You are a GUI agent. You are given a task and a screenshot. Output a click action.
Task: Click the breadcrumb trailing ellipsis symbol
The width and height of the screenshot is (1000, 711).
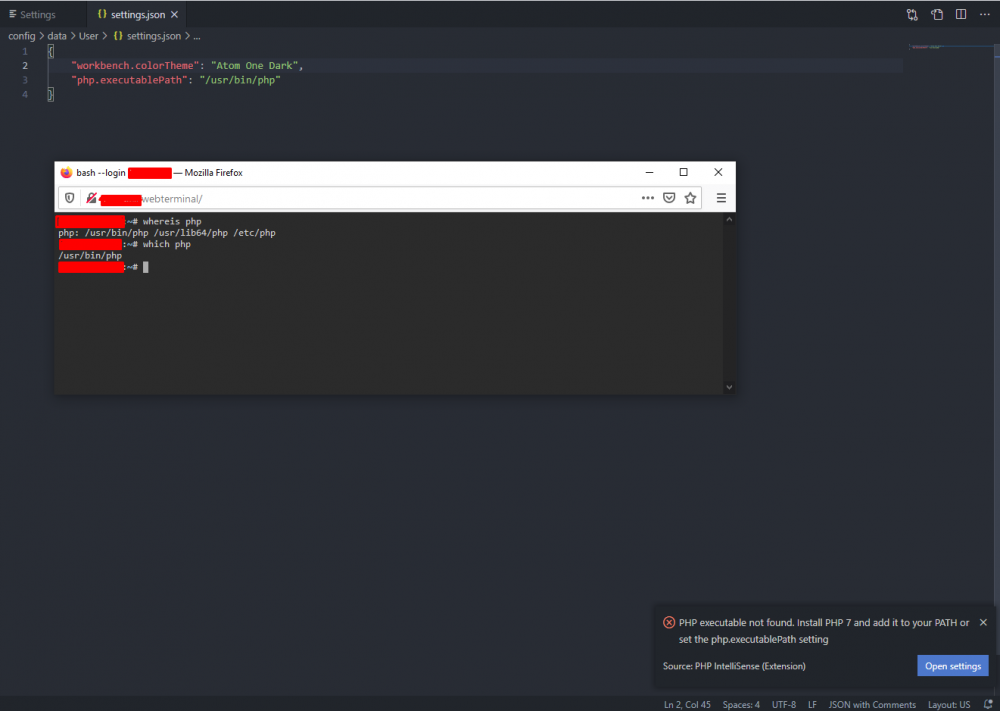click(197, 36)
